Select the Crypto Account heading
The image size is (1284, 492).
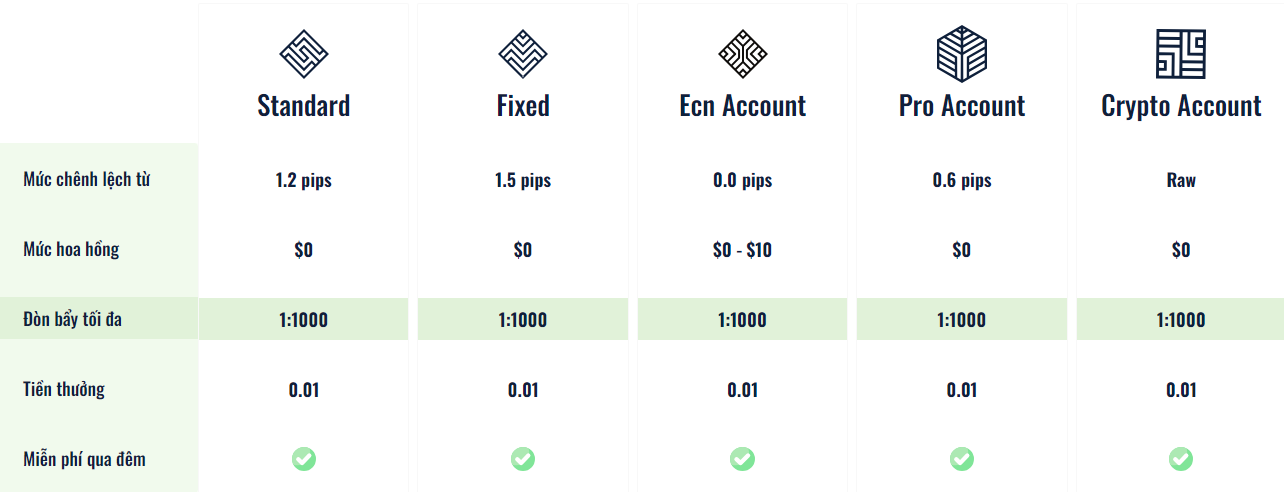pyautogui.click(x=1181, y=107)
